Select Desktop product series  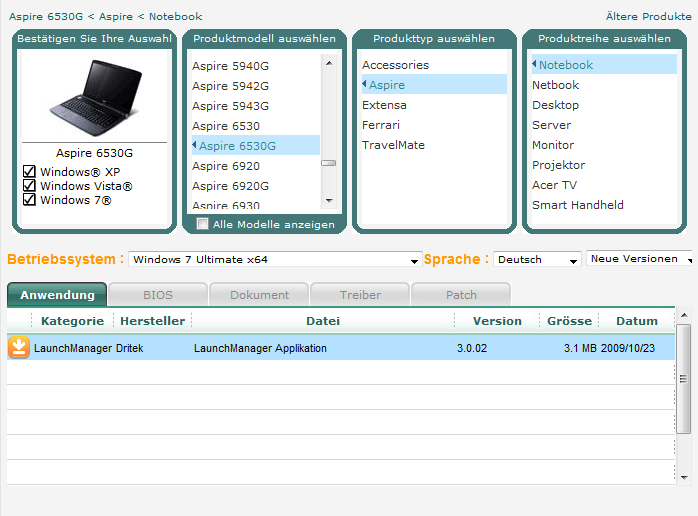pyautogui.click(x=556, y=105)
